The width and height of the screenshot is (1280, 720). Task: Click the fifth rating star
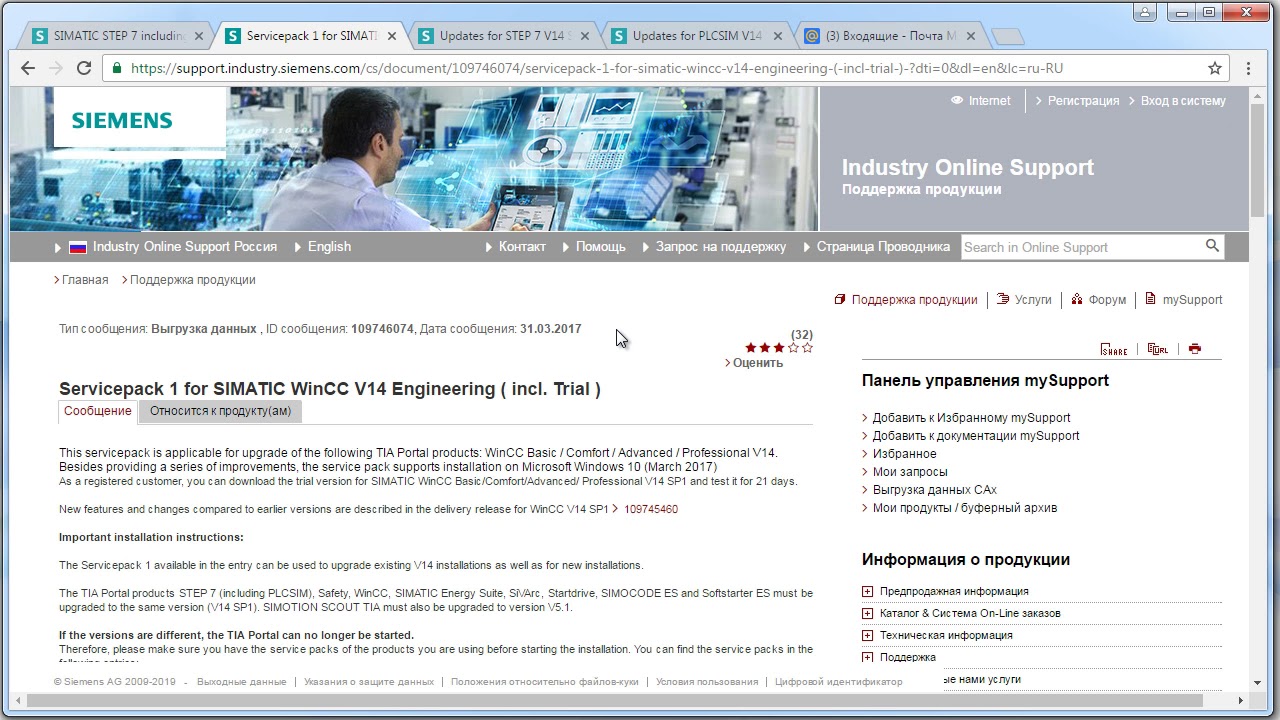click(807, 348)
